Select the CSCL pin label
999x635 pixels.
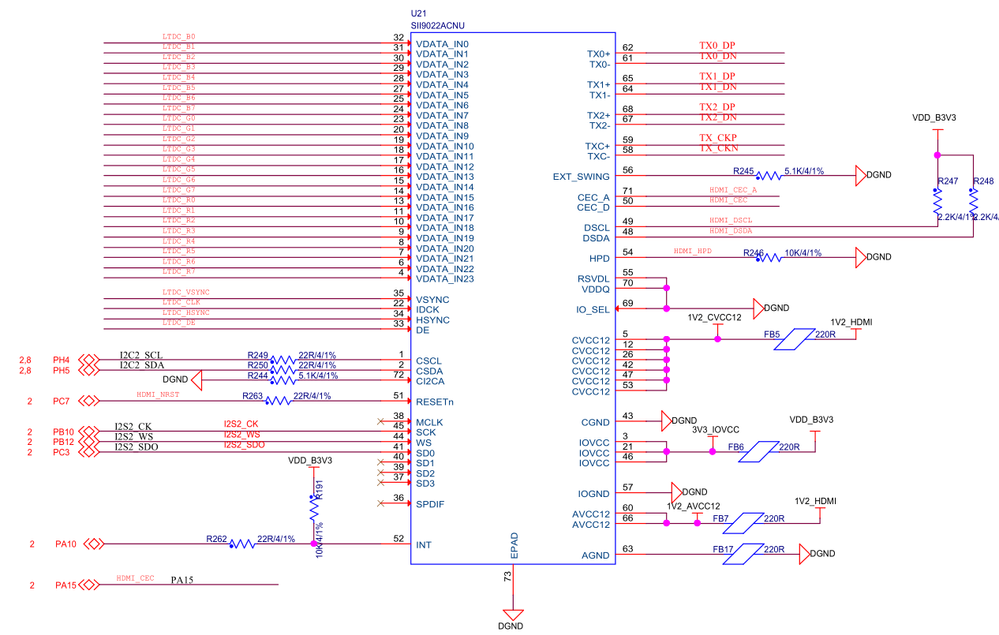click(429, 361)
